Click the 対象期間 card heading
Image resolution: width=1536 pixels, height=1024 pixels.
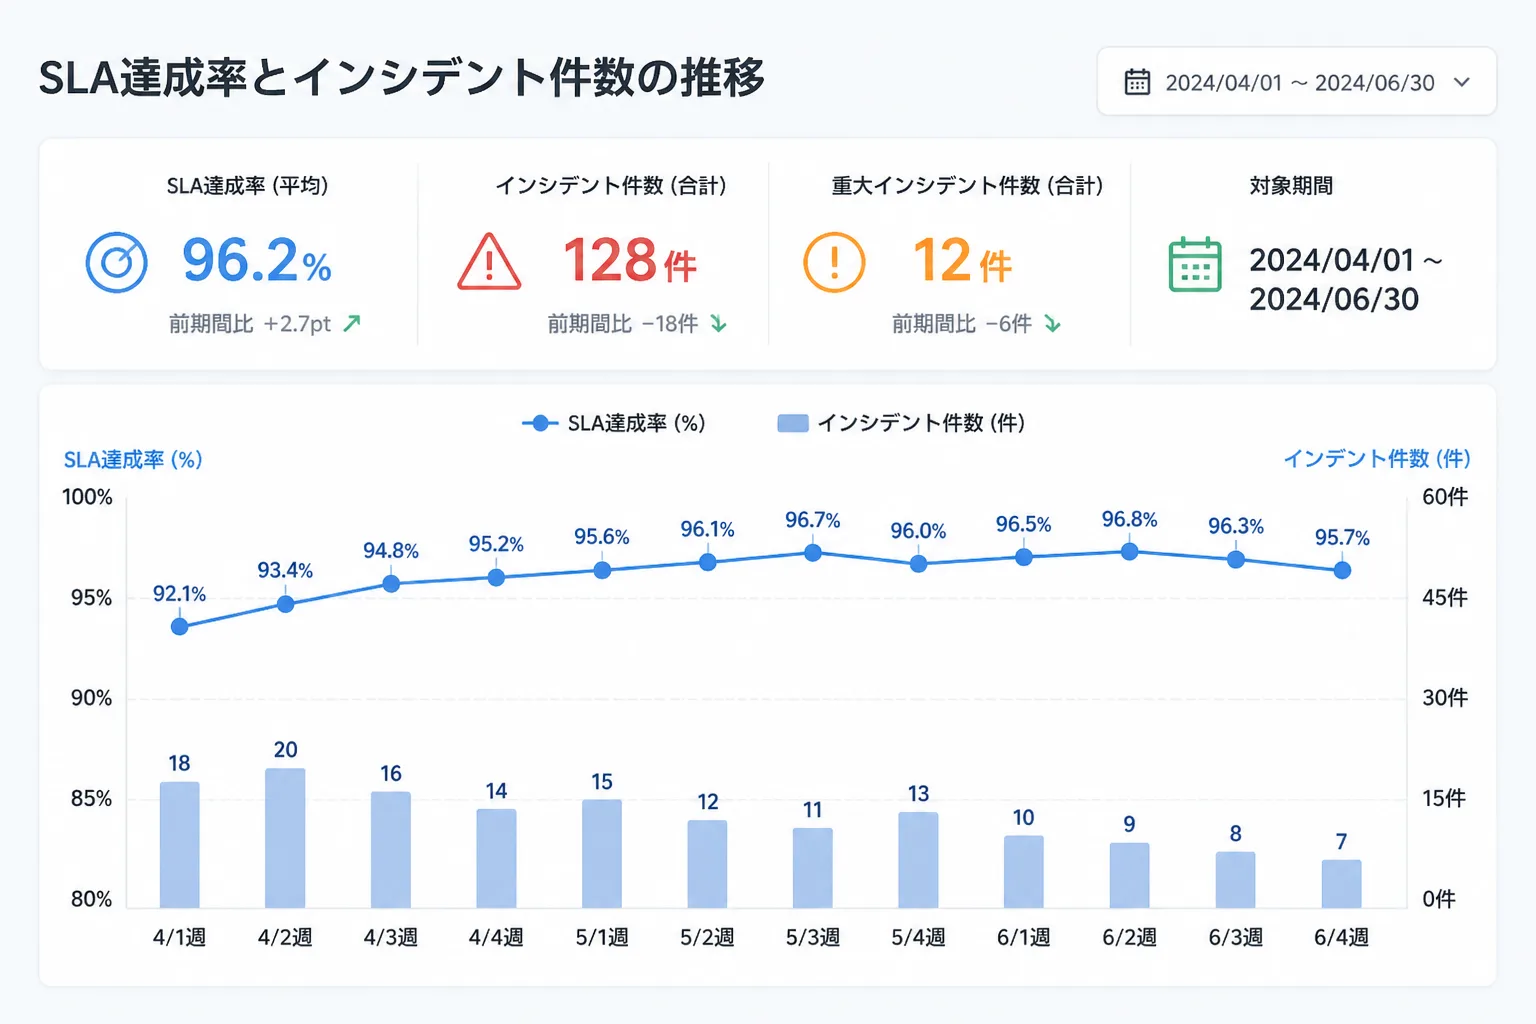1291,186
